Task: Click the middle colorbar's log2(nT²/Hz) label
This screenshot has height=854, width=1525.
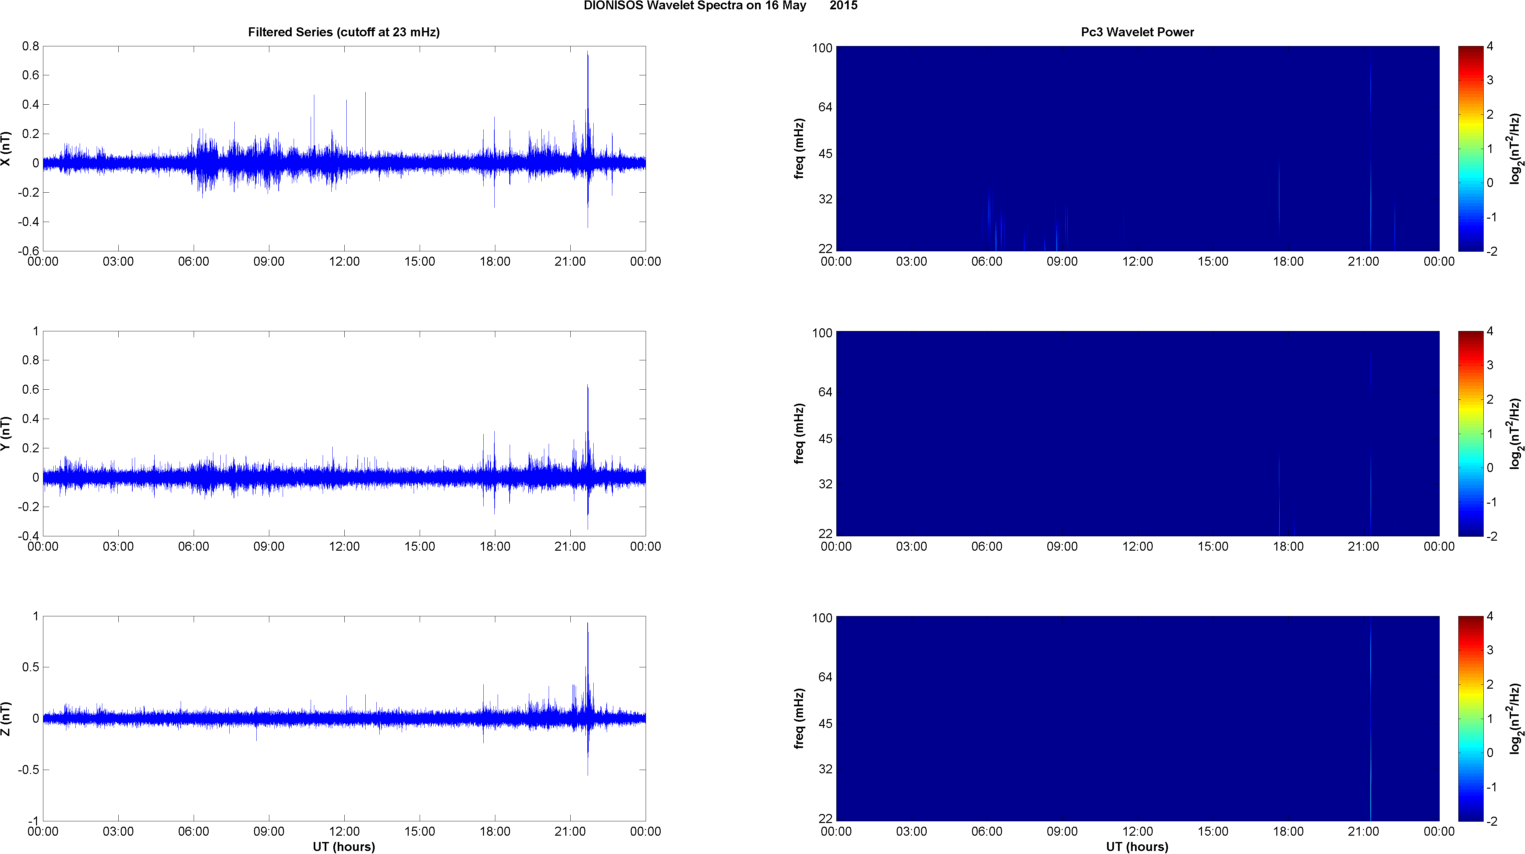Action: click(x=1516, y=434)
